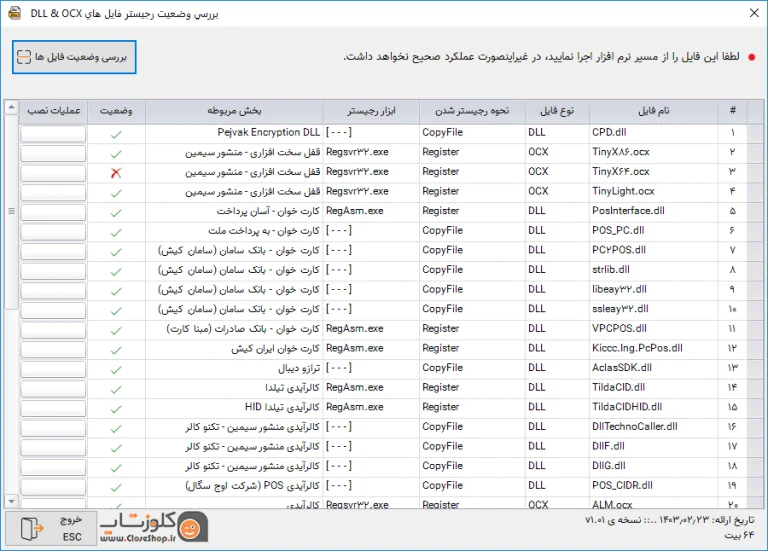Click the green check status for DllG.dll
This screenshot has height=551, width=768.
116,467
